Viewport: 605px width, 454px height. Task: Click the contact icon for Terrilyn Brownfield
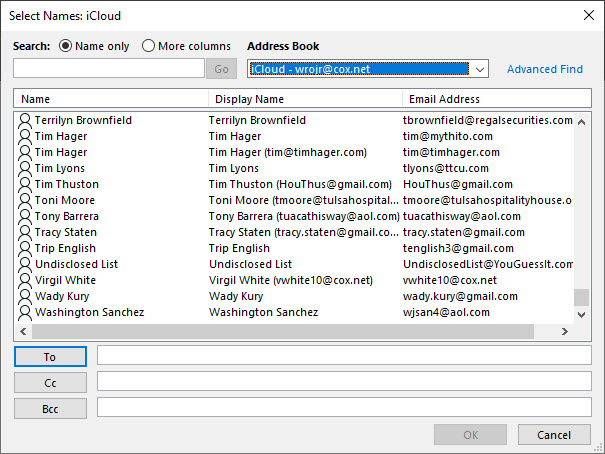25,120
